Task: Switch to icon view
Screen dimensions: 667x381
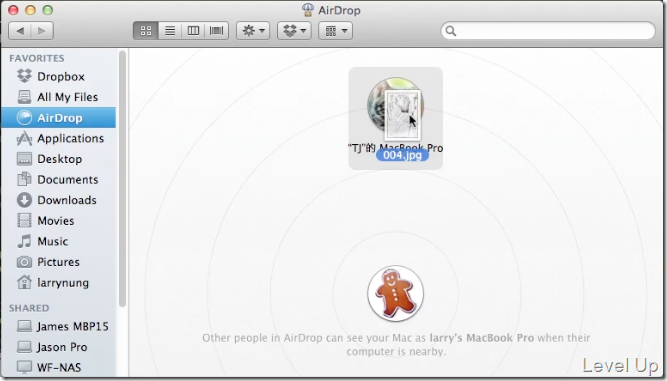Action: point(146,31)
